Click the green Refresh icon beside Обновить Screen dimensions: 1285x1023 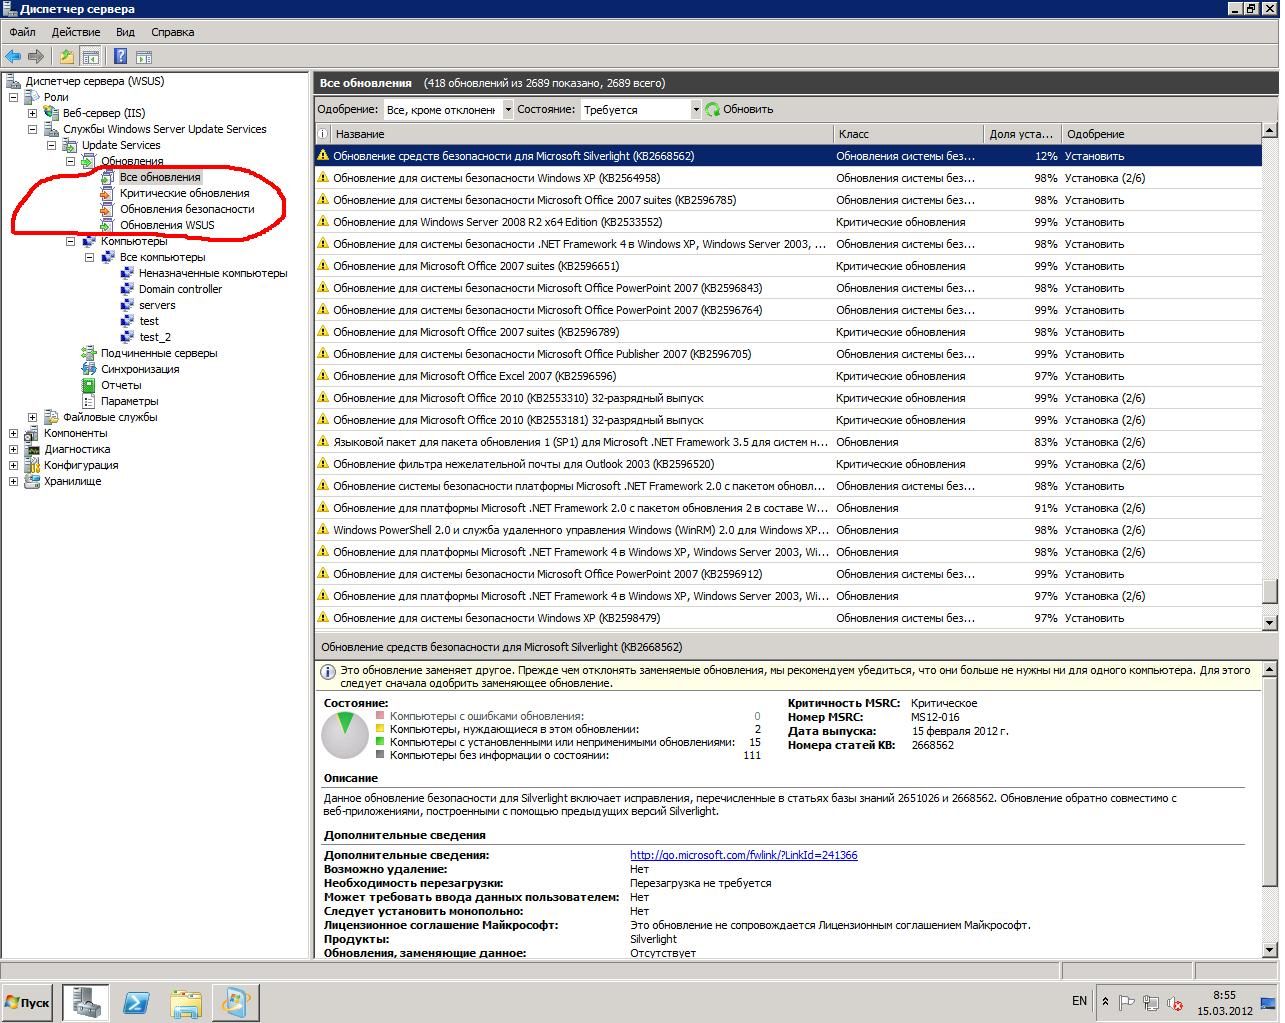point(712,110)
